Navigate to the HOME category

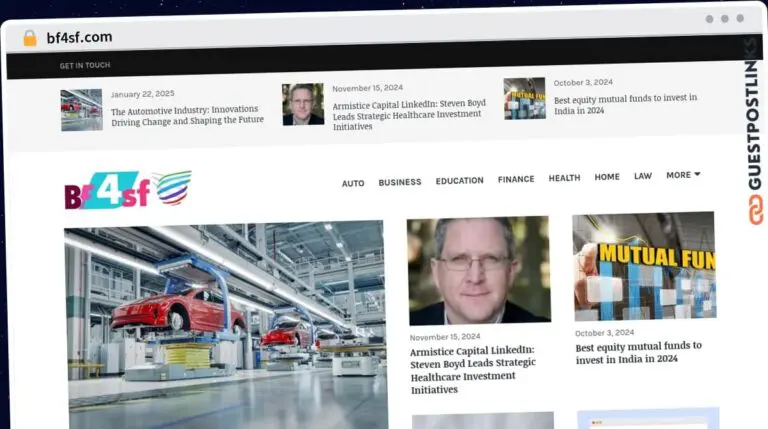click(607, 177)
